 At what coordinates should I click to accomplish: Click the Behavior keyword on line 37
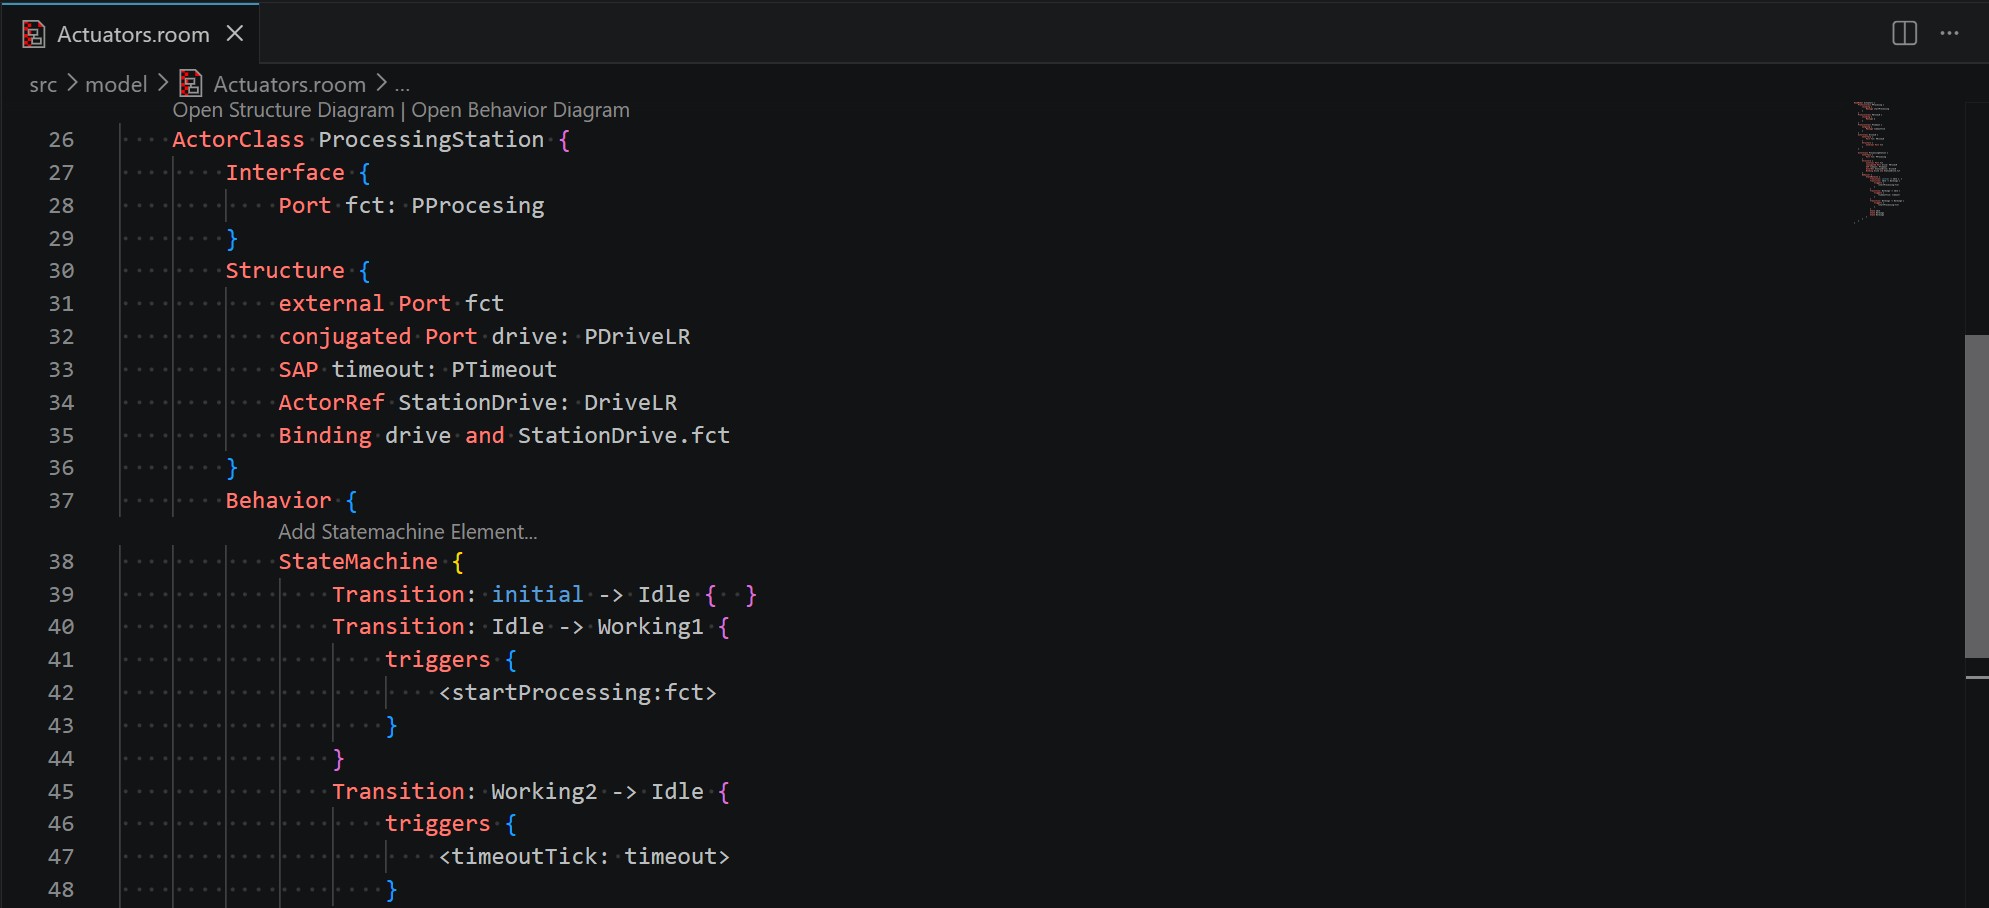[278, 501]
